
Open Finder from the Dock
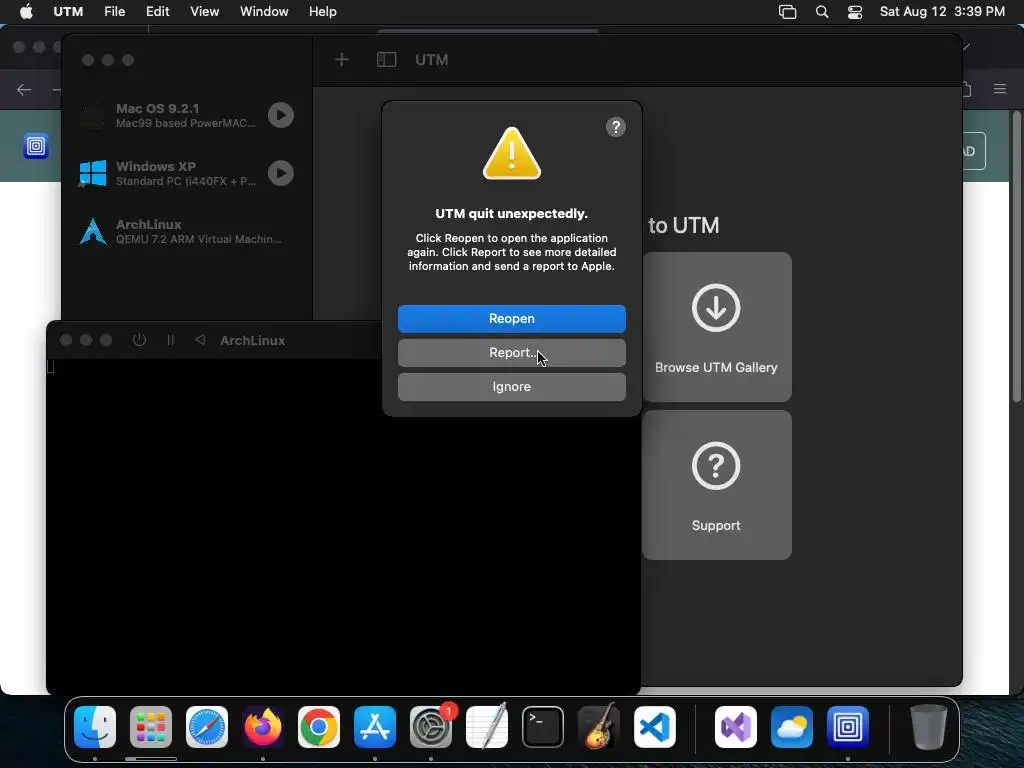click(95, 727)
